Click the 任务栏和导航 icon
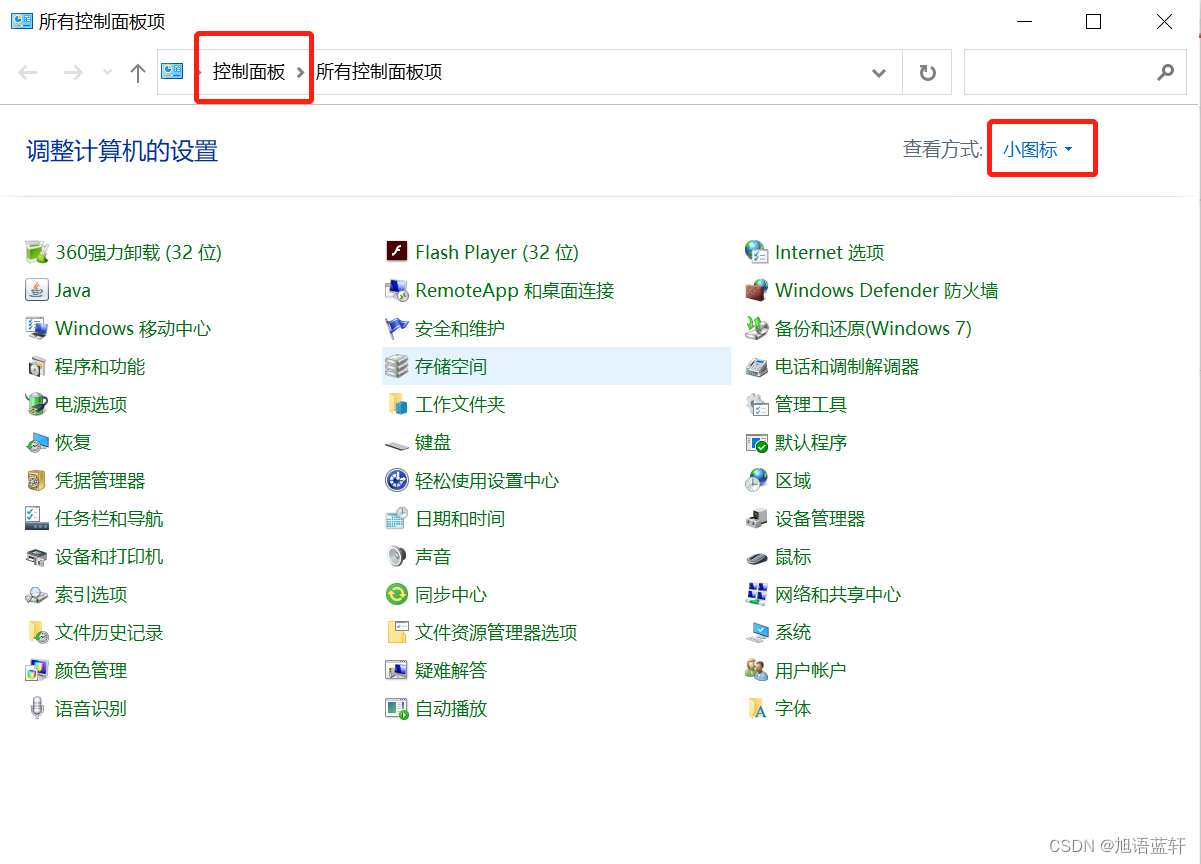Viewport: 1201px width, 864px height. 37,518
